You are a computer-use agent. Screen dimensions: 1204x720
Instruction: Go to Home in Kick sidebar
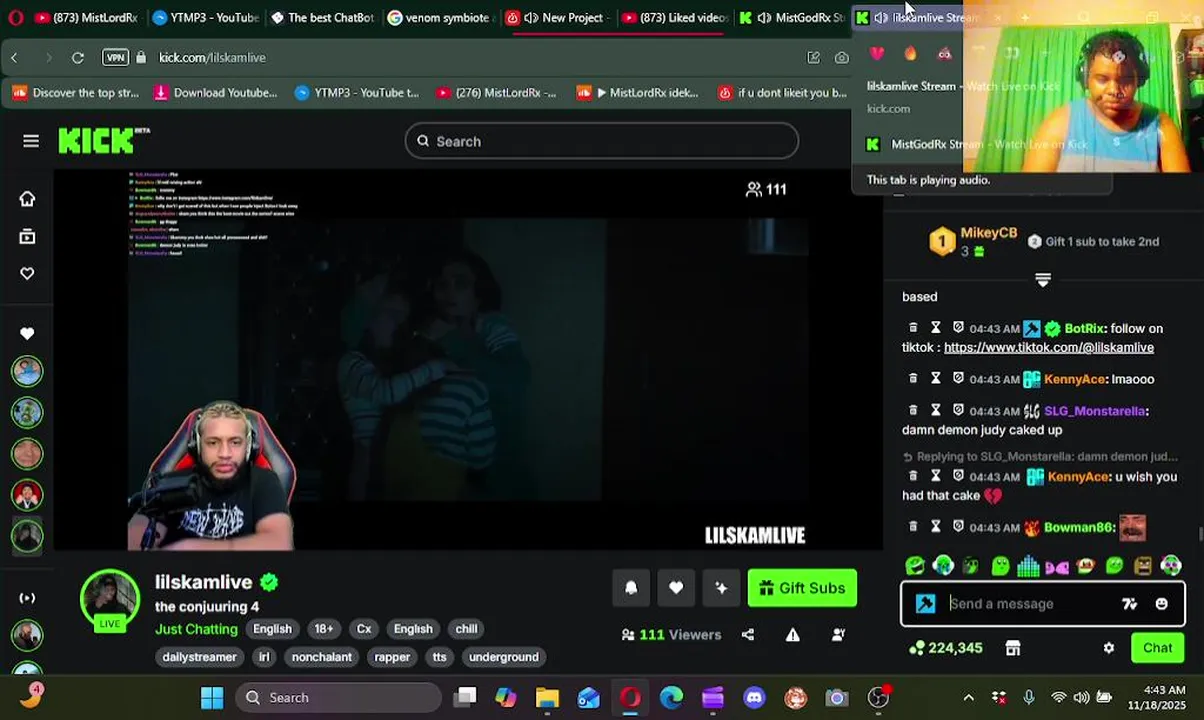(27, 199)
